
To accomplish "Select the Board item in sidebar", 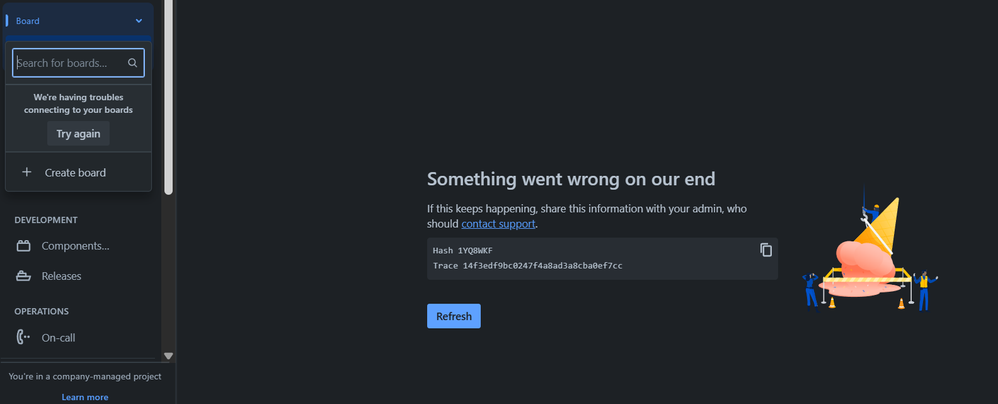I will pyautogui.click(x=78, y=21).
